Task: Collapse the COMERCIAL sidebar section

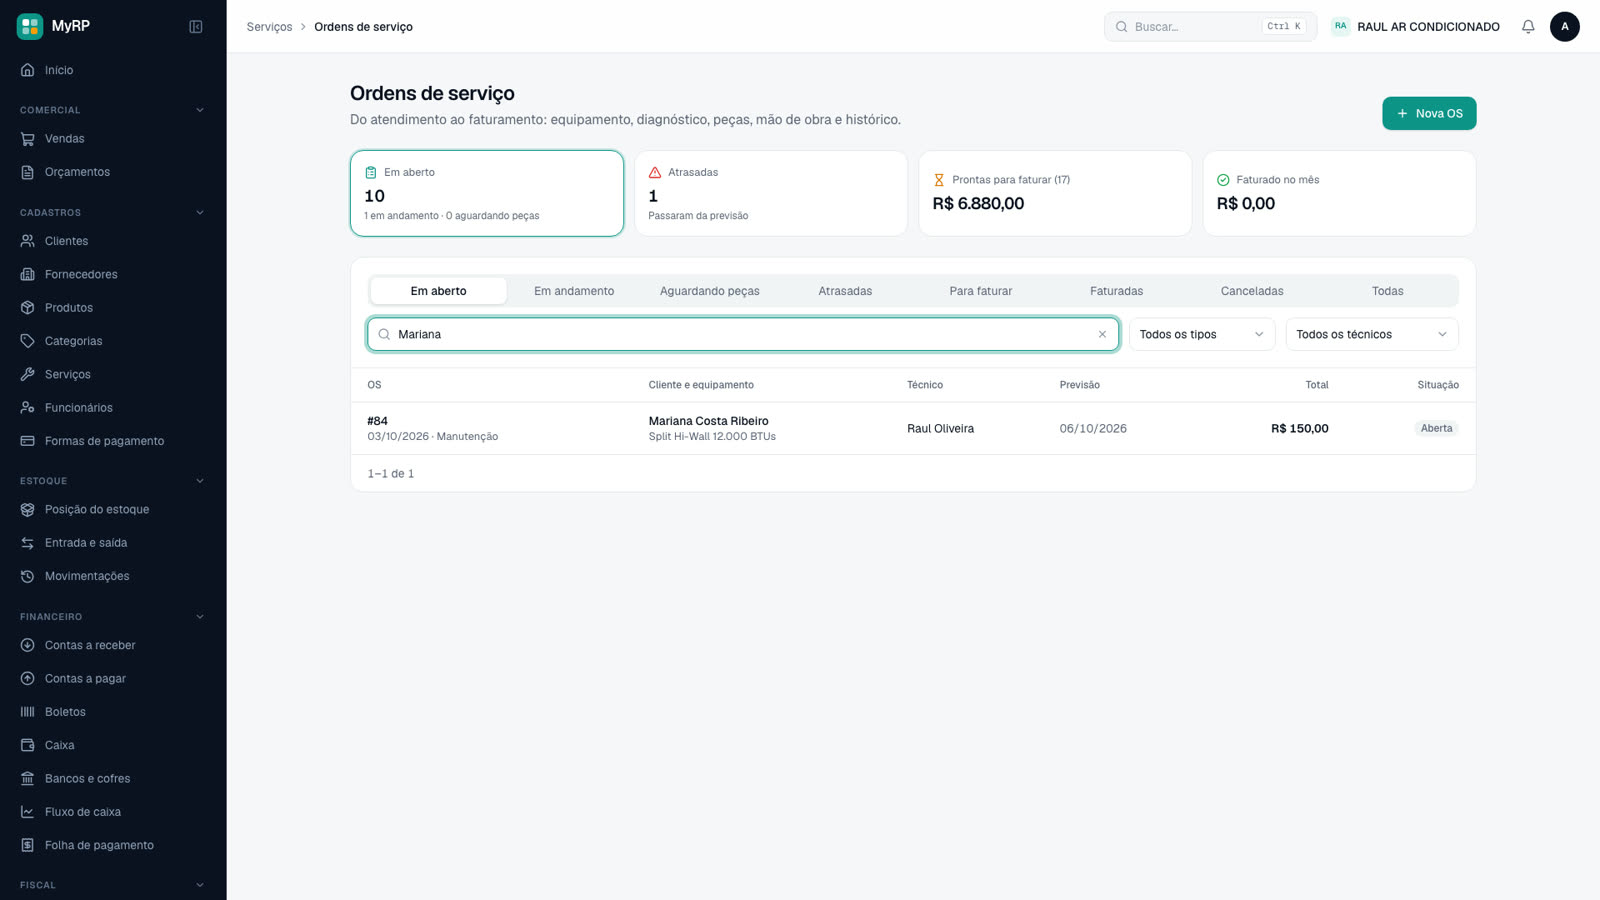Action: pos(200,110)
